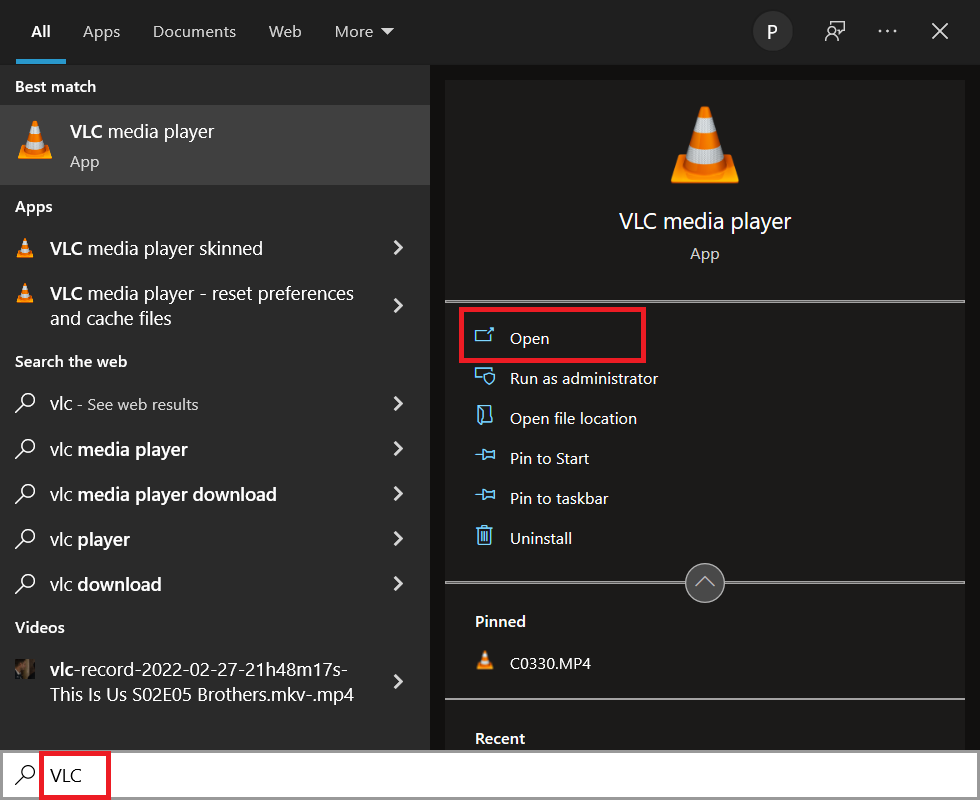This screenshot has width=980, height=800.
Task: Click the P user account avatar
Action: point(772,31)
